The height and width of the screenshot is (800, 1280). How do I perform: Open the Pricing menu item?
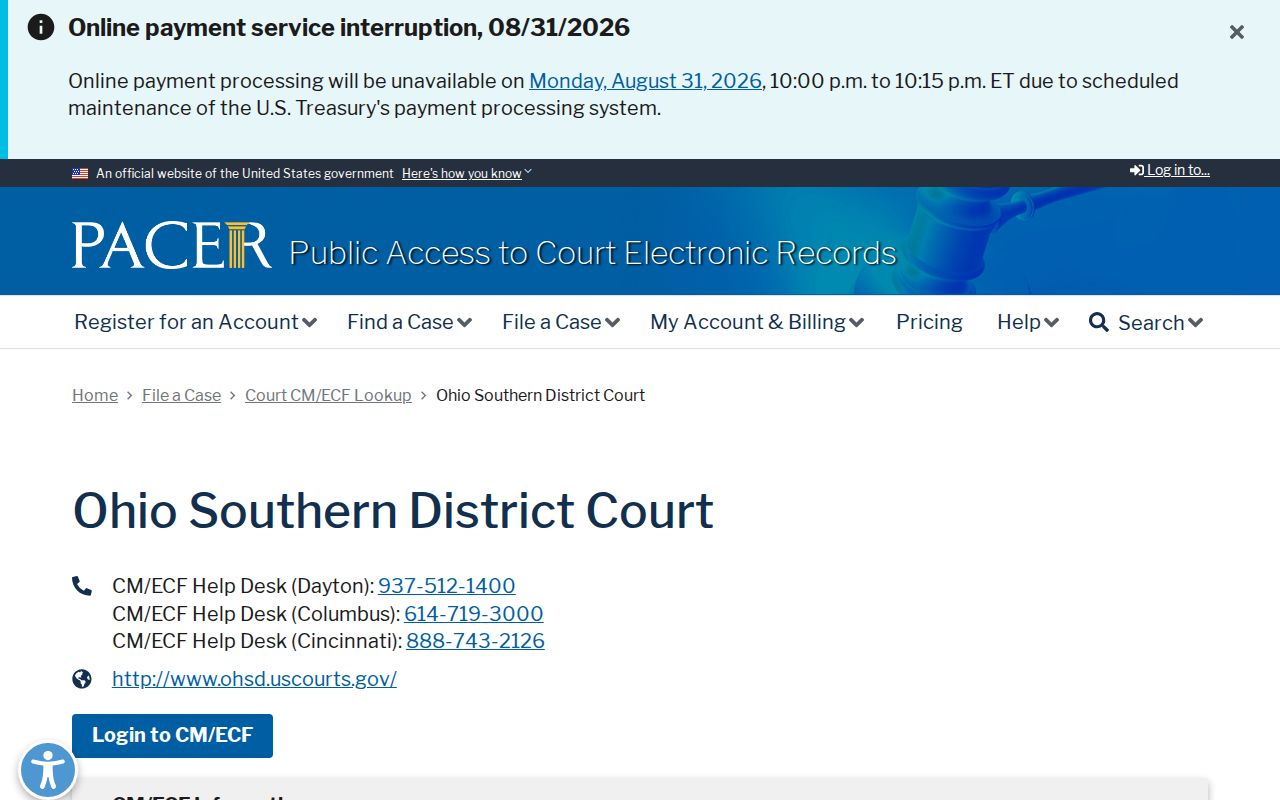point(929,322)
